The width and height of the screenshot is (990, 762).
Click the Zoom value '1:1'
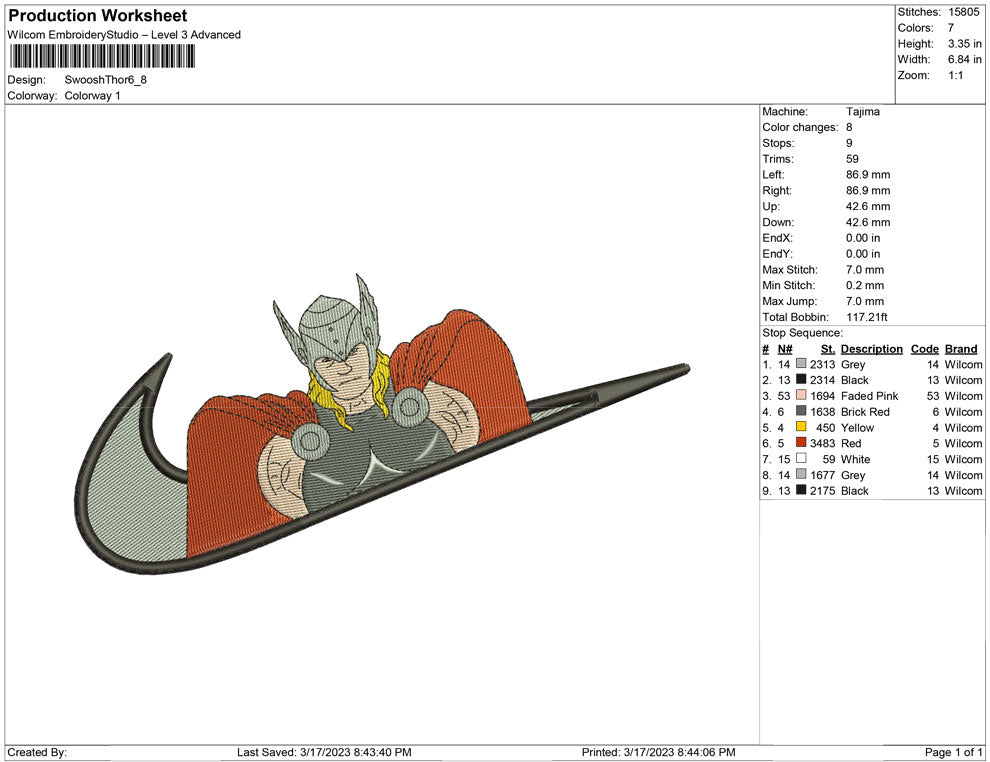point(955,75)
